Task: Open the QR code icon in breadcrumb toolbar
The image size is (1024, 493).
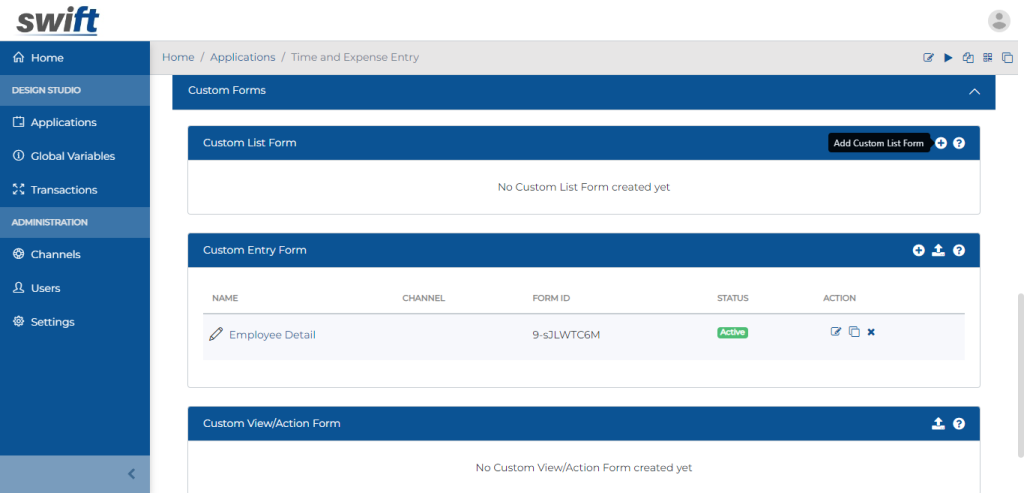Action: [x=987, y=58]
